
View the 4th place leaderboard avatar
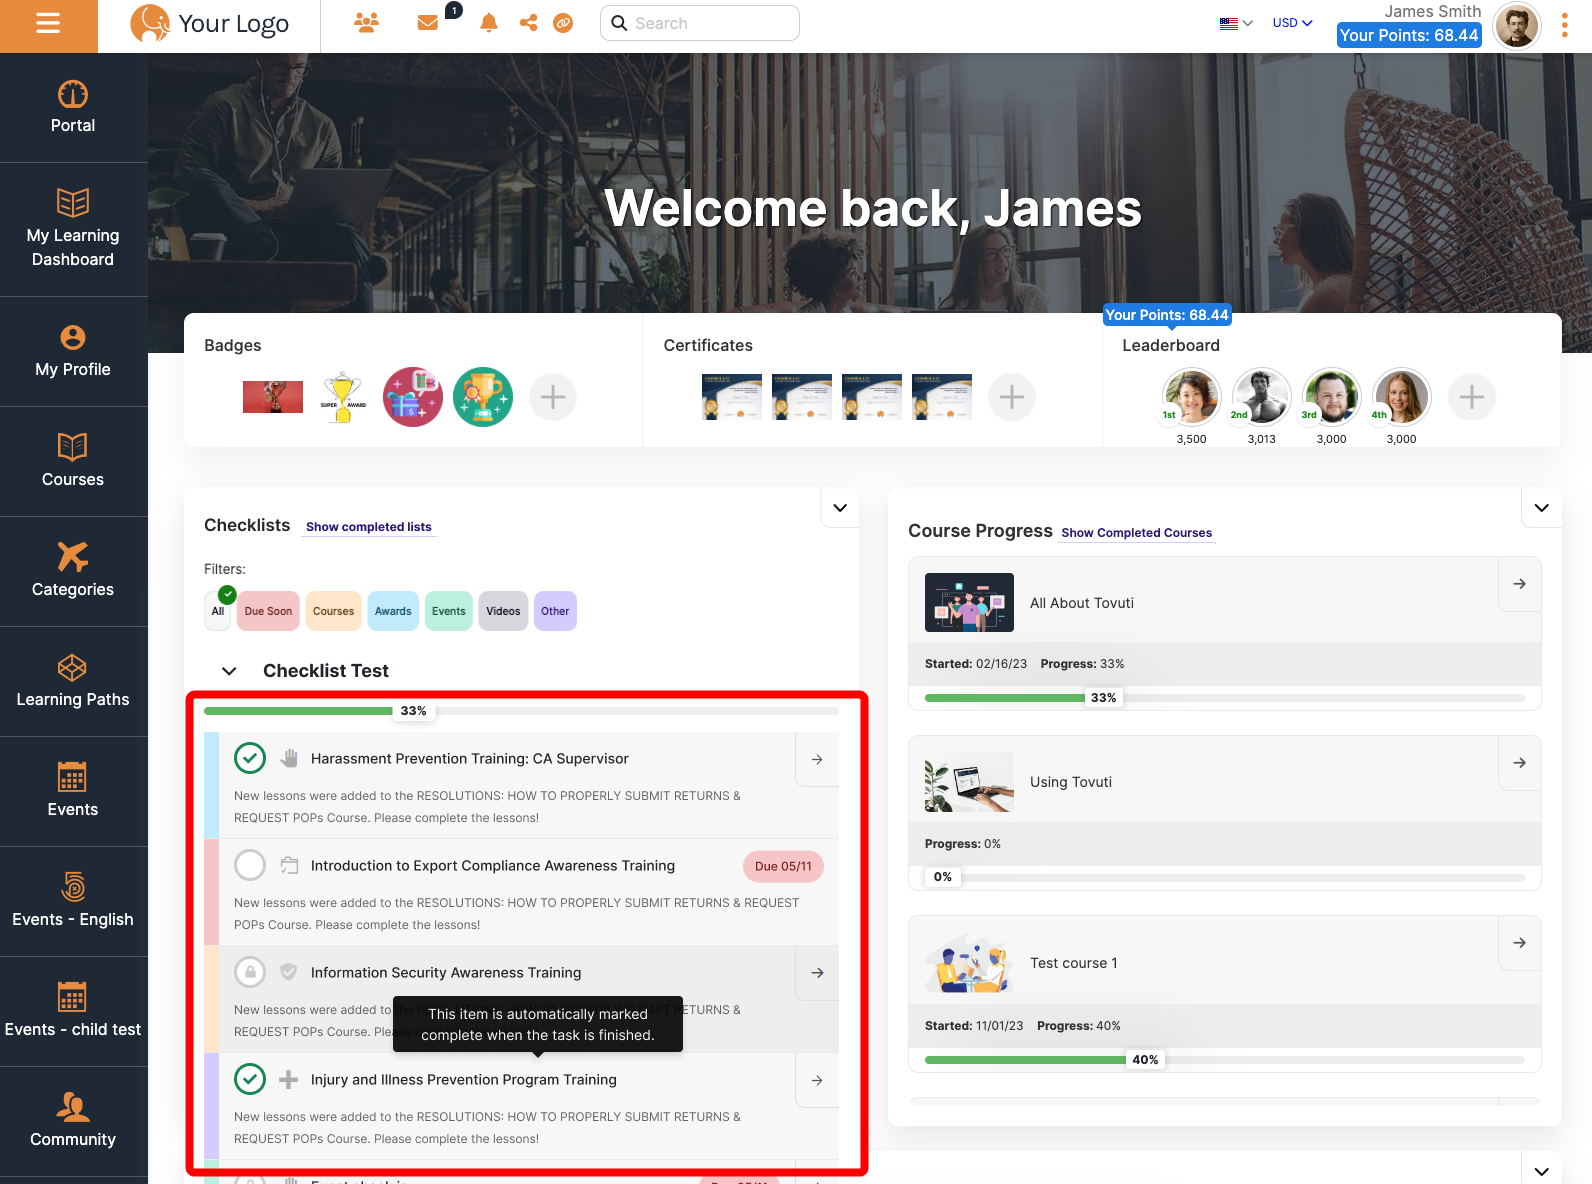click(1402, 397)
